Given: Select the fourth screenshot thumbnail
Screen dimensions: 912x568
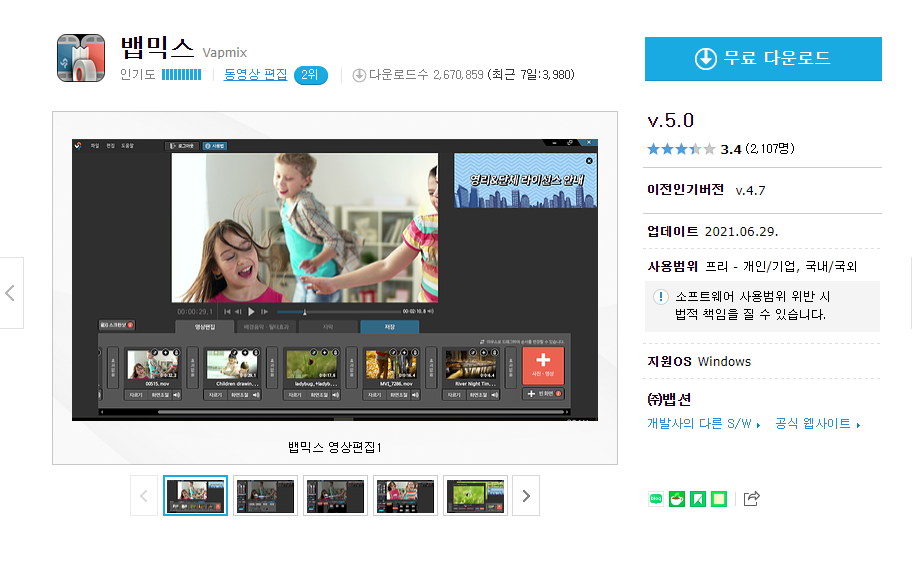Looking at the screenshot, I should [405, 496].
